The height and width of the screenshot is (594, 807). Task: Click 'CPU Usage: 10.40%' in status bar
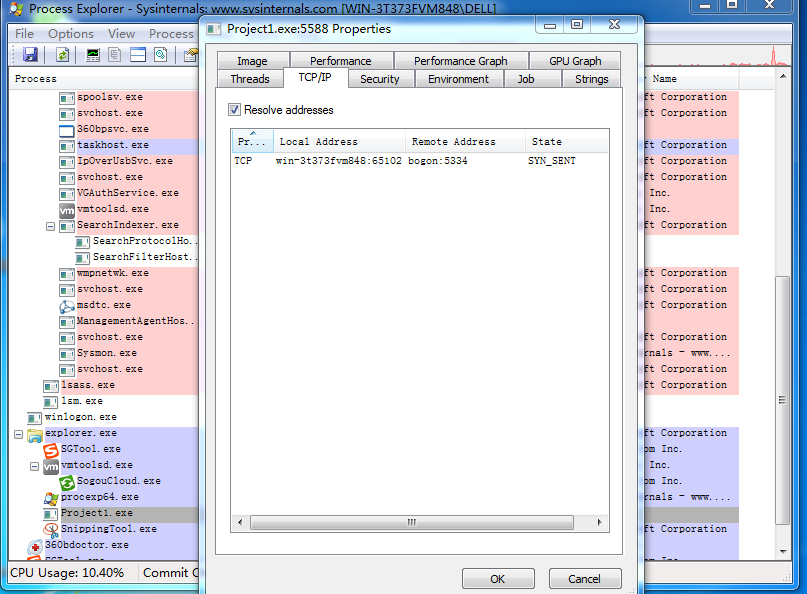(x=67, y=573)
